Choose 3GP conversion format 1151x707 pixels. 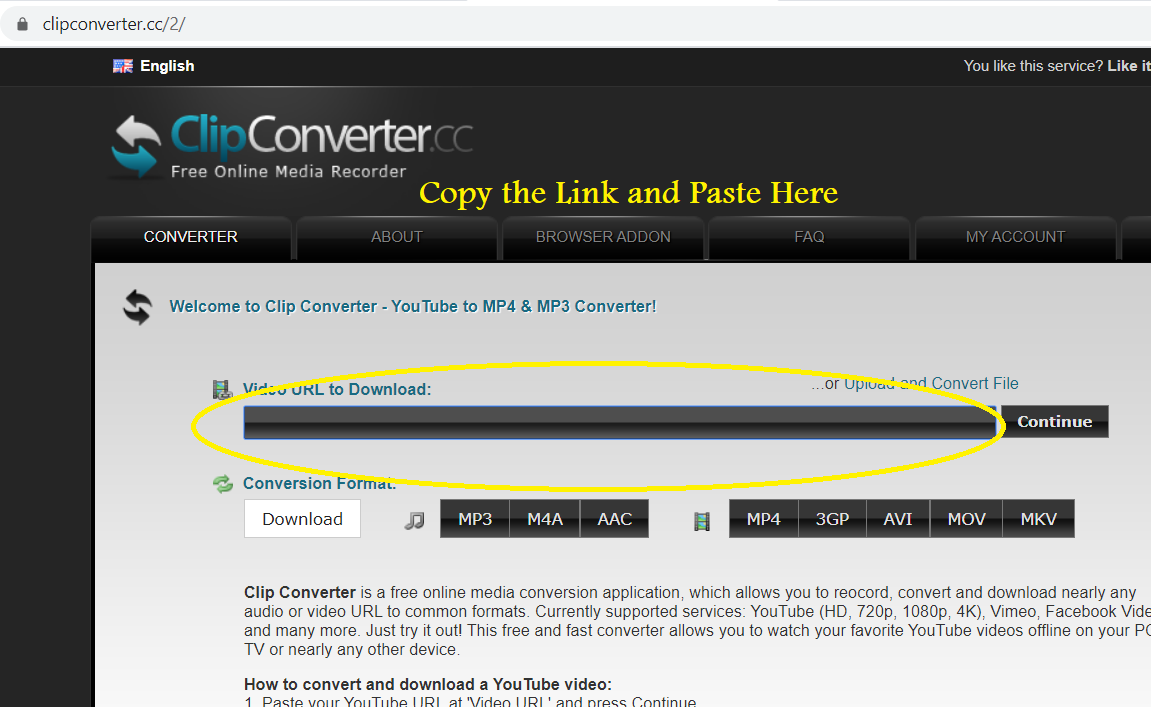[832, 519]
